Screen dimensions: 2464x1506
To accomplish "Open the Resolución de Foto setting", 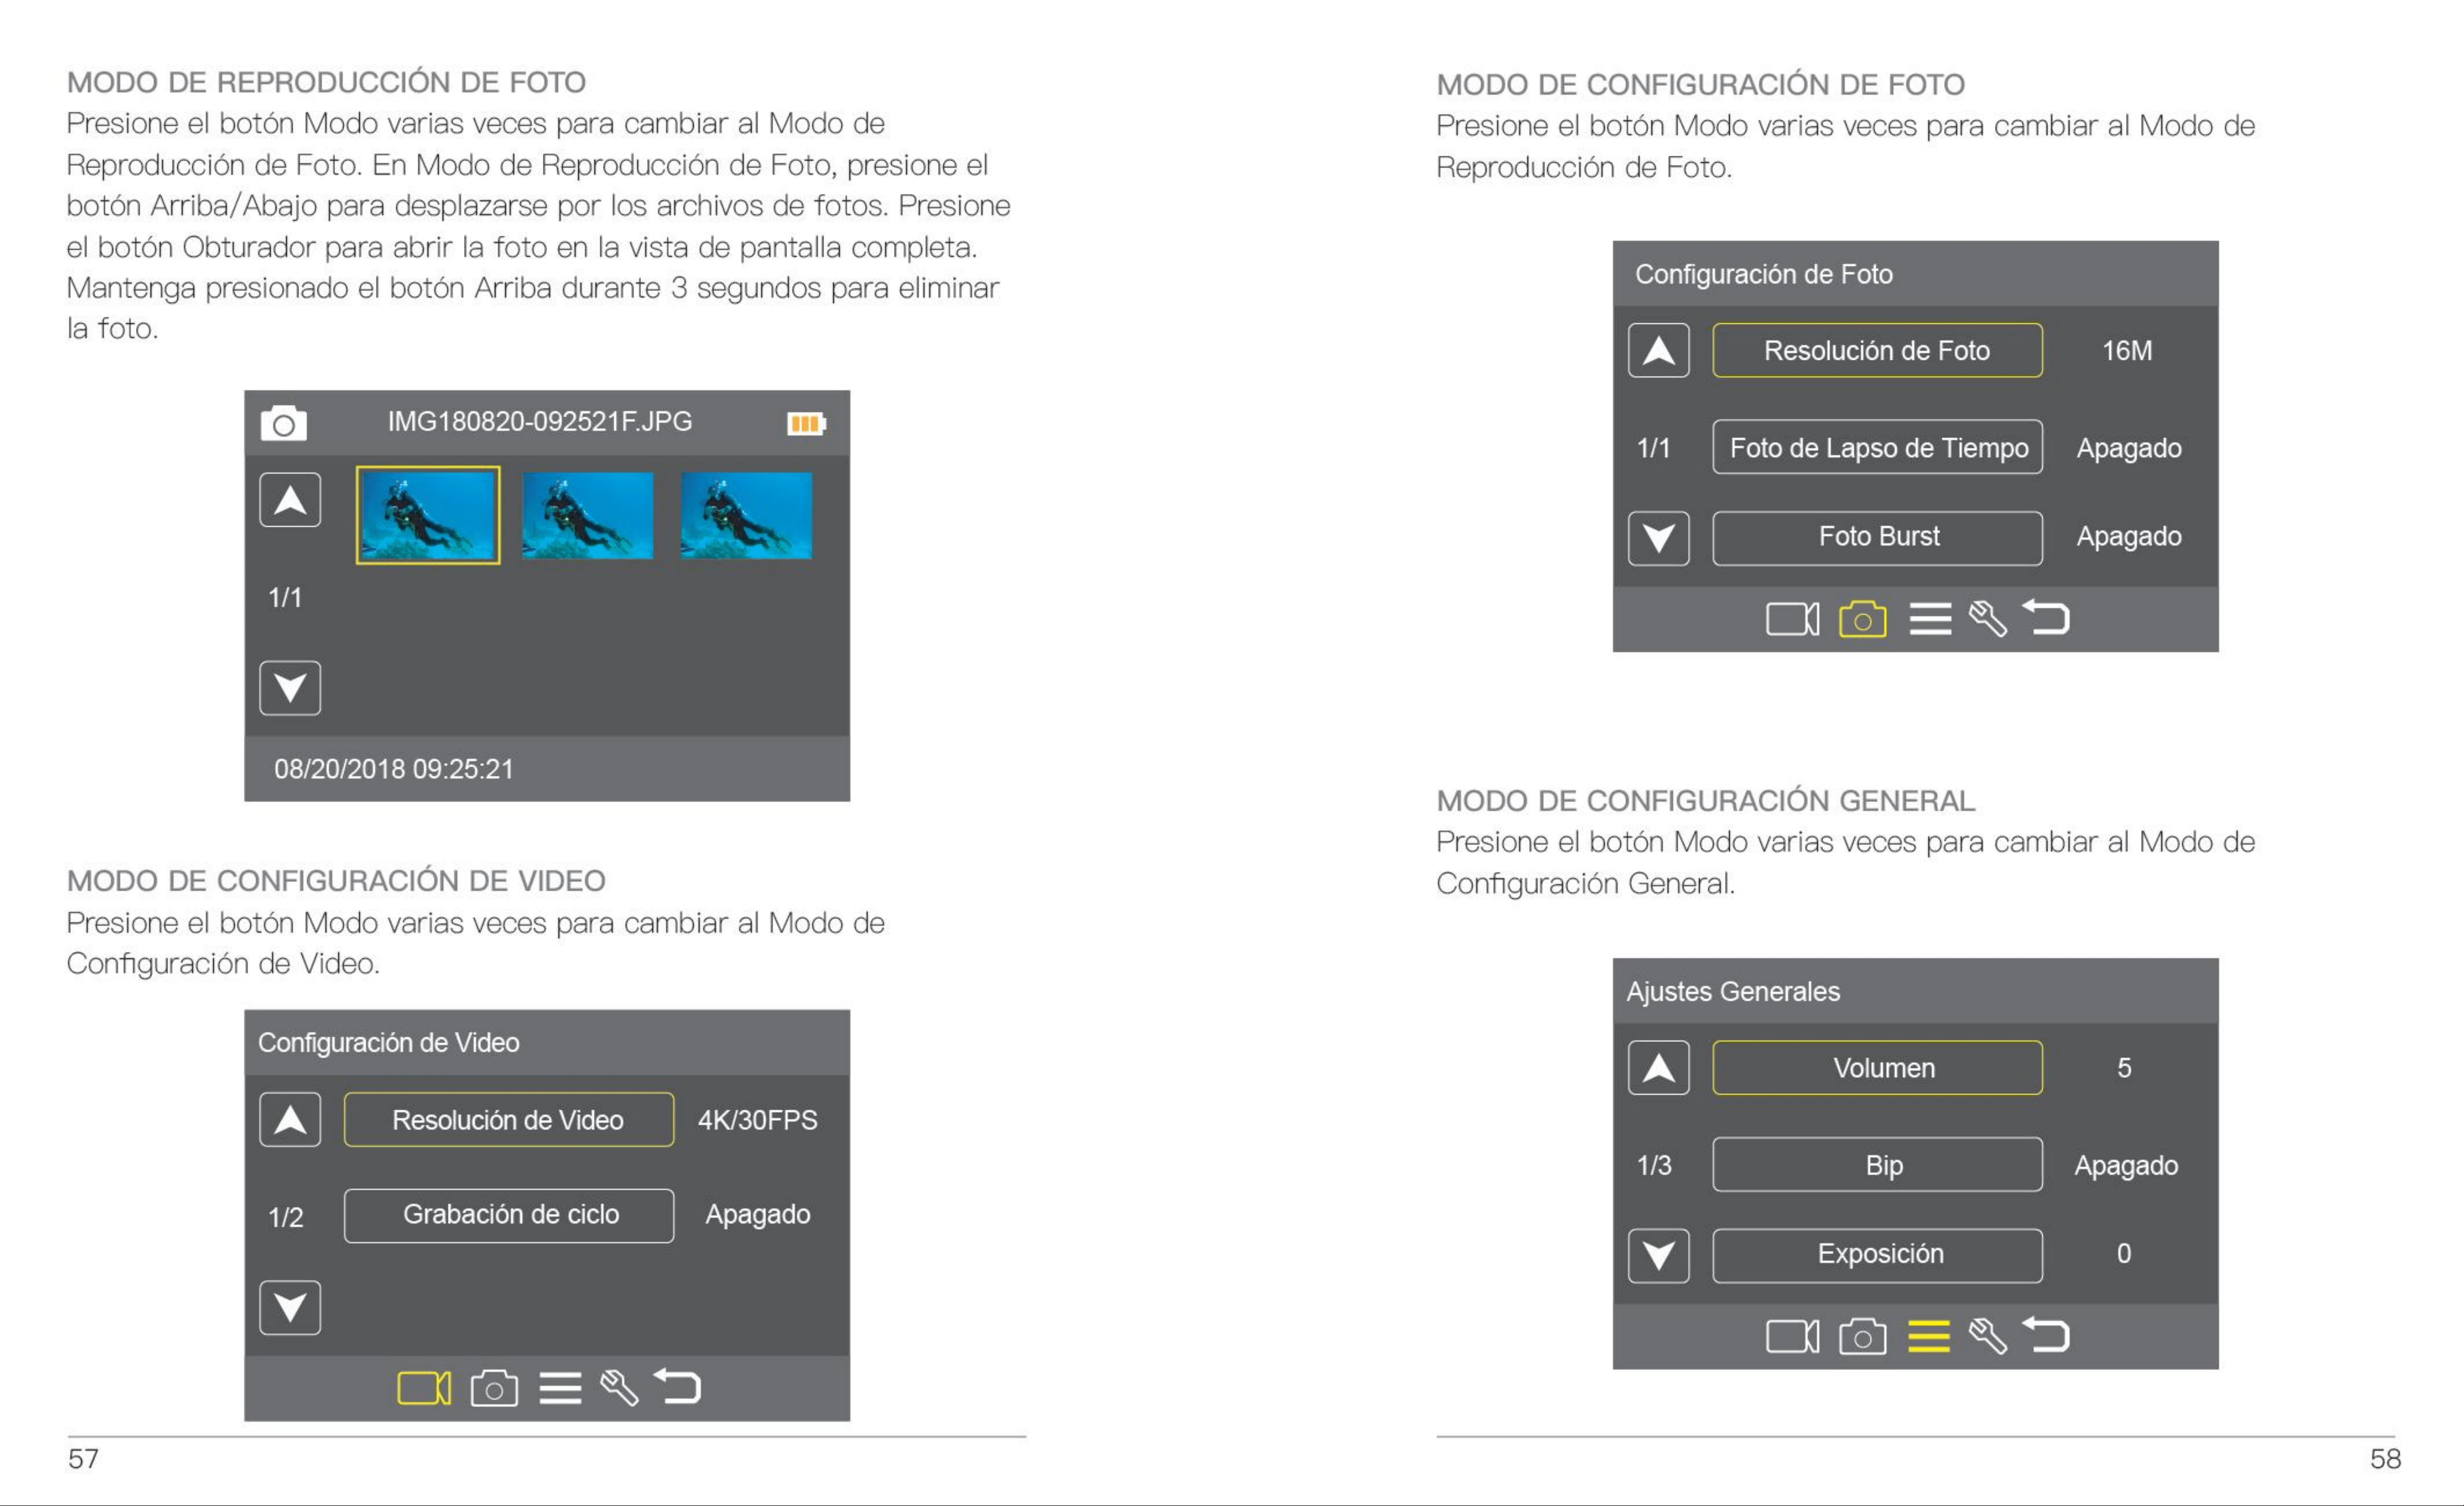I will 1877,350.
